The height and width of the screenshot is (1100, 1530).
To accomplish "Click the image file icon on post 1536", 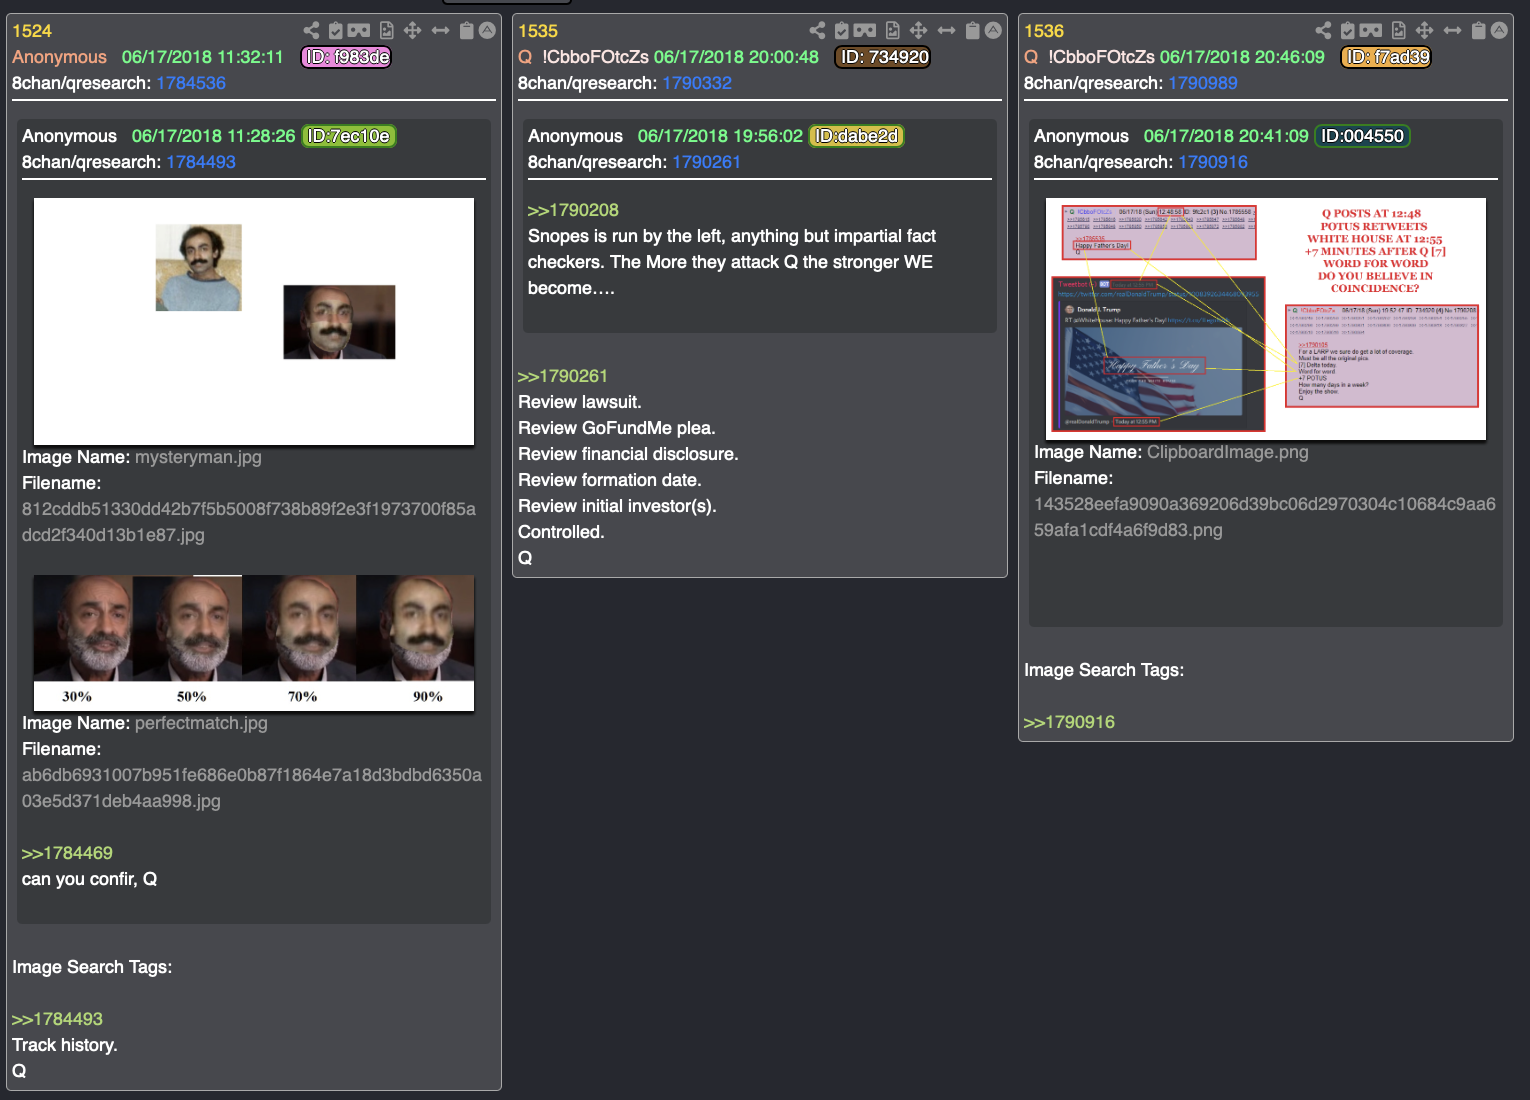I will pos(1398,31).
